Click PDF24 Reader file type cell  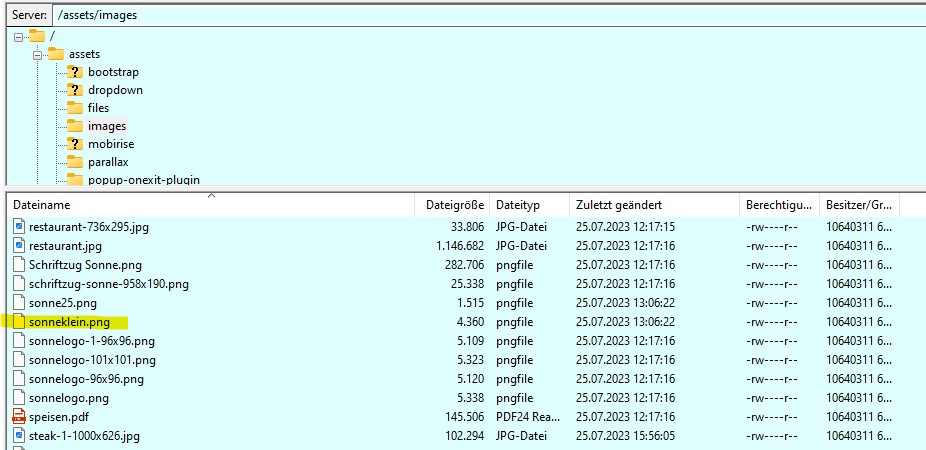point(527,417)
